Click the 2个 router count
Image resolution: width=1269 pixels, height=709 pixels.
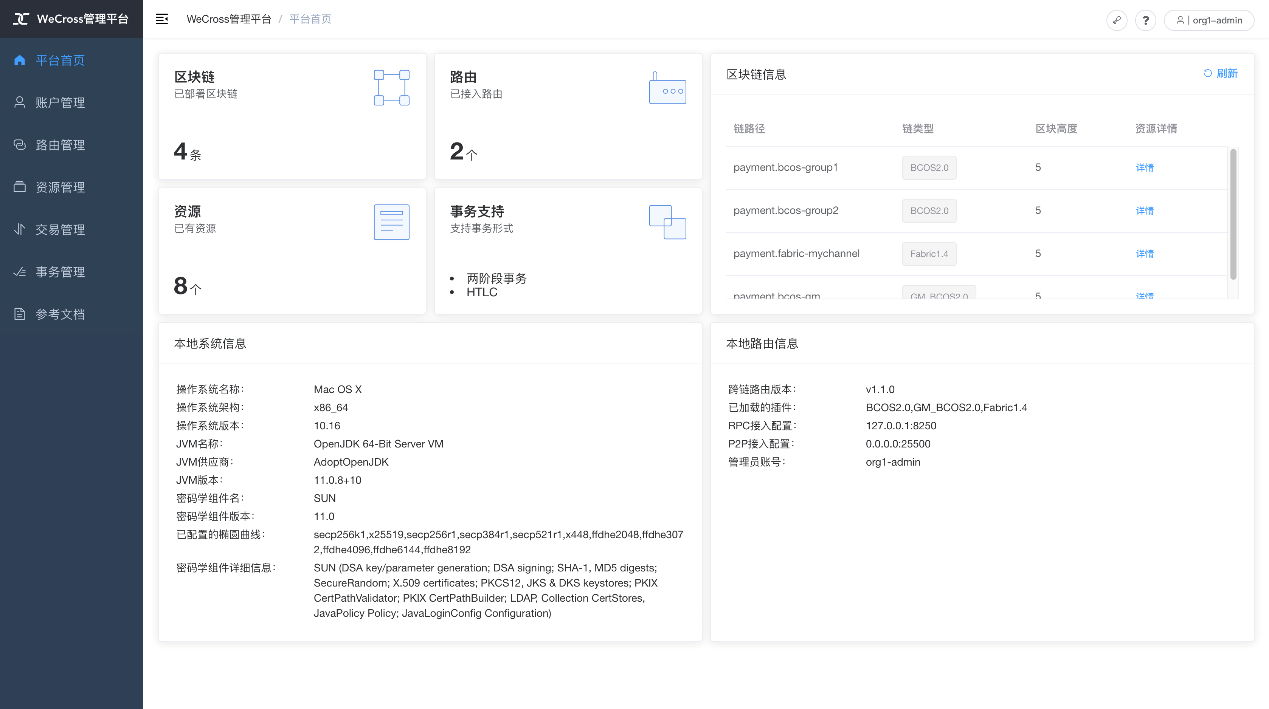(x=464, y=152)
